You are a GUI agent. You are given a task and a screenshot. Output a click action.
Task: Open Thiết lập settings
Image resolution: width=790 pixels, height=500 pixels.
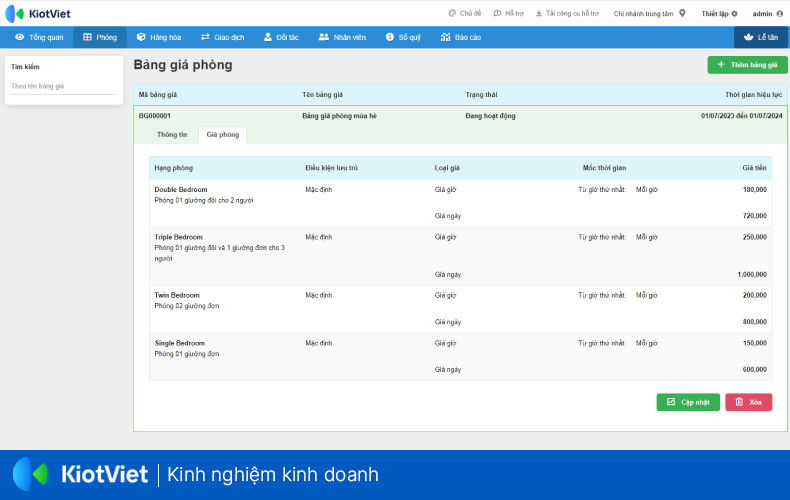pyautogui.click(x=719, y=14)
